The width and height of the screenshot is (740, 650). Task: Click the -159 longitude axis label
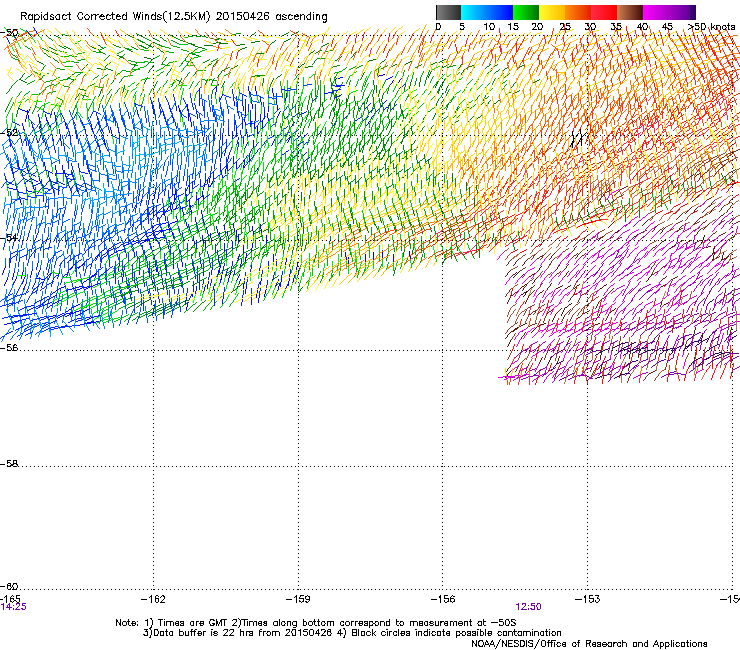click(298, 599)
